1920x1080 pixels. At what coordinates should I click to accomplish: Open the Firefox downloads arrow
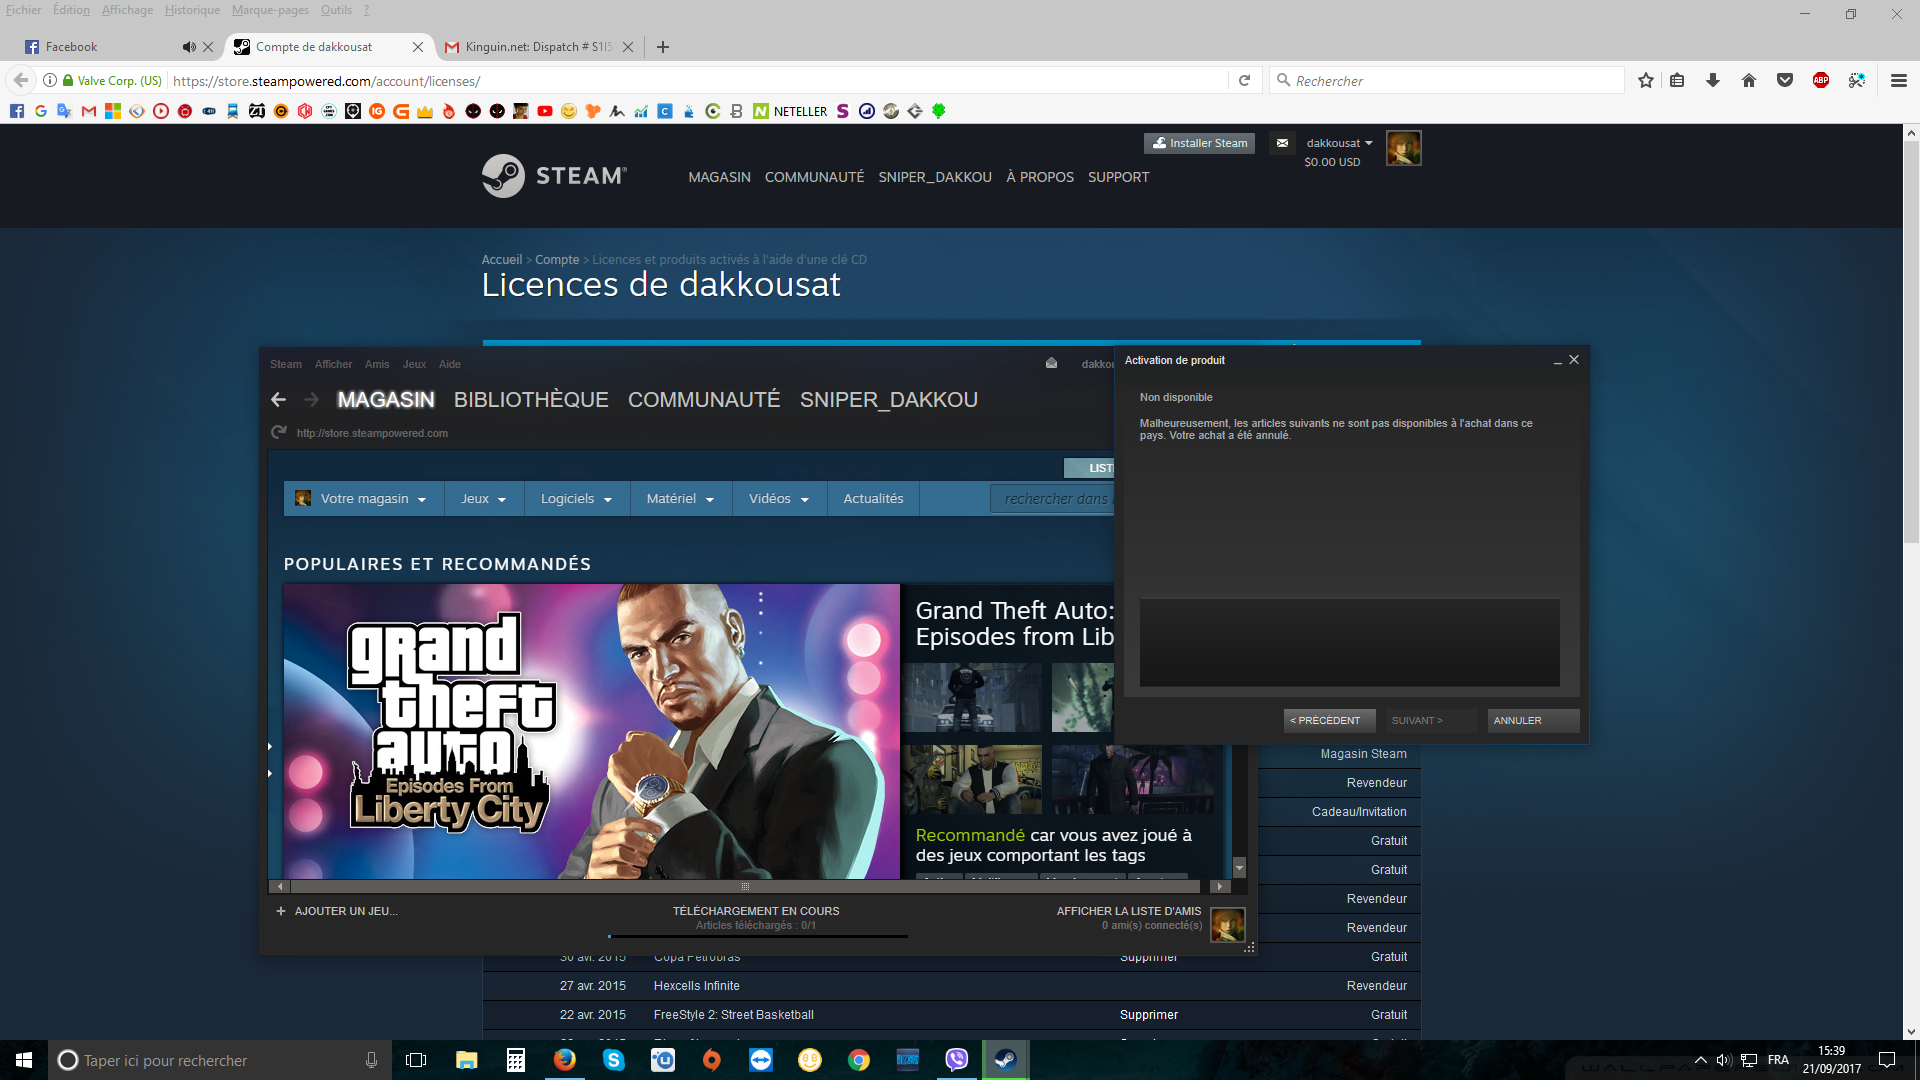[x=1713, y=81]
